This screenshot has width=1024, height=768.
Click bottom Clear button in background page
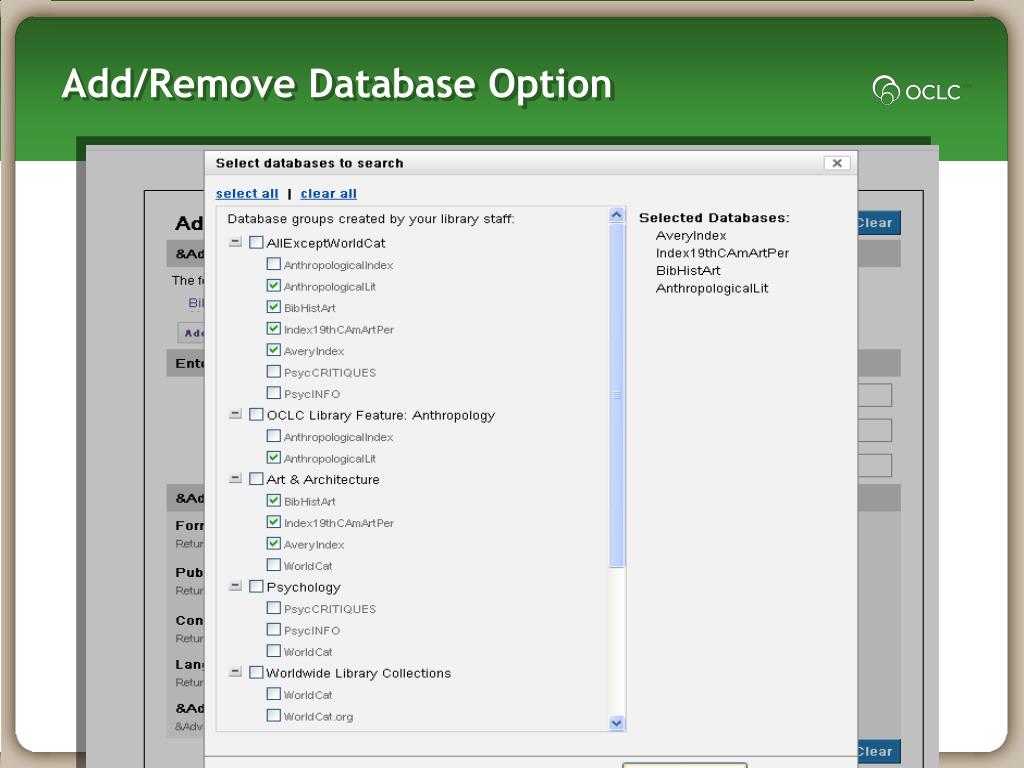click(879, 751)
